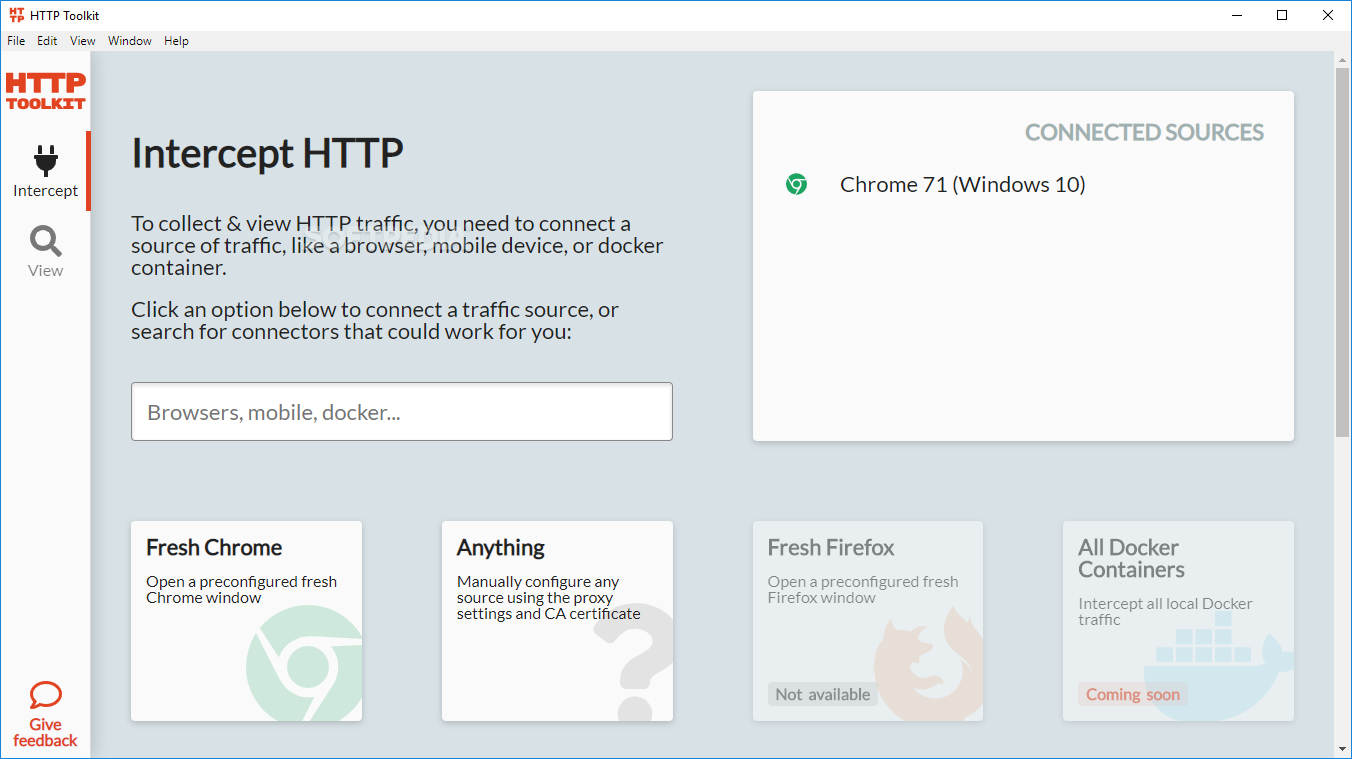The image size is (1352, 759).
Task: Click the HTTP Toolkit logo in the sidebar
Action: pos(45,91)
